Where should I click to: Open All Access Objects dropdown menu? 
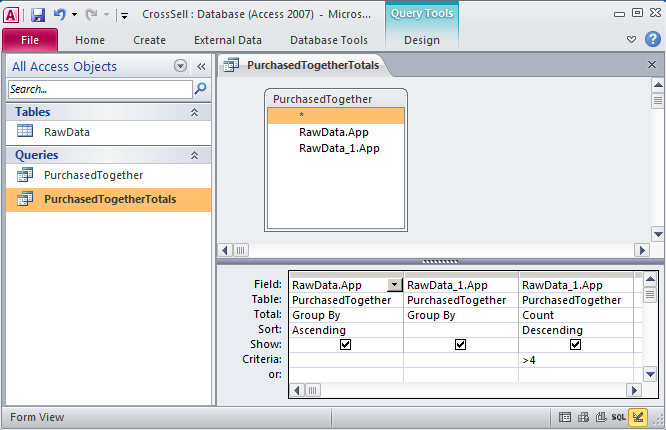[x=180, y=66]
